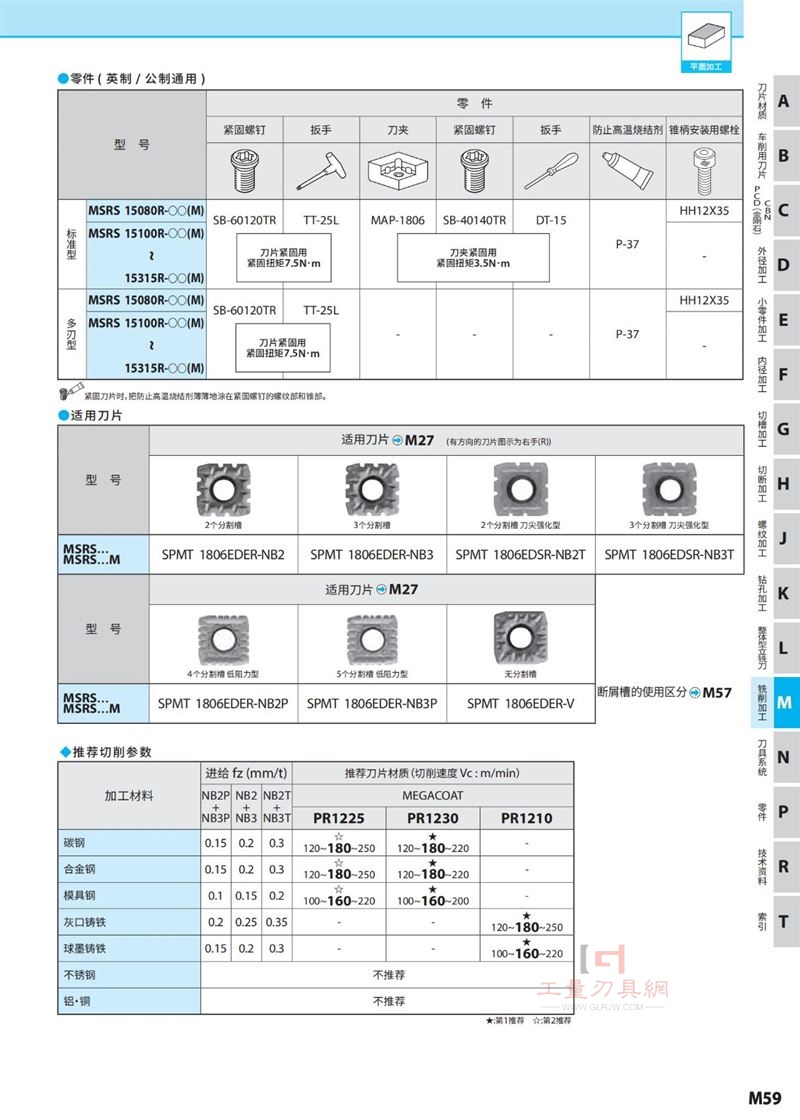The width and height of the screenshot is (800, 1120).
Task: Click the screwdriver wrench drawing above DT-15
Action: [551, 171]
